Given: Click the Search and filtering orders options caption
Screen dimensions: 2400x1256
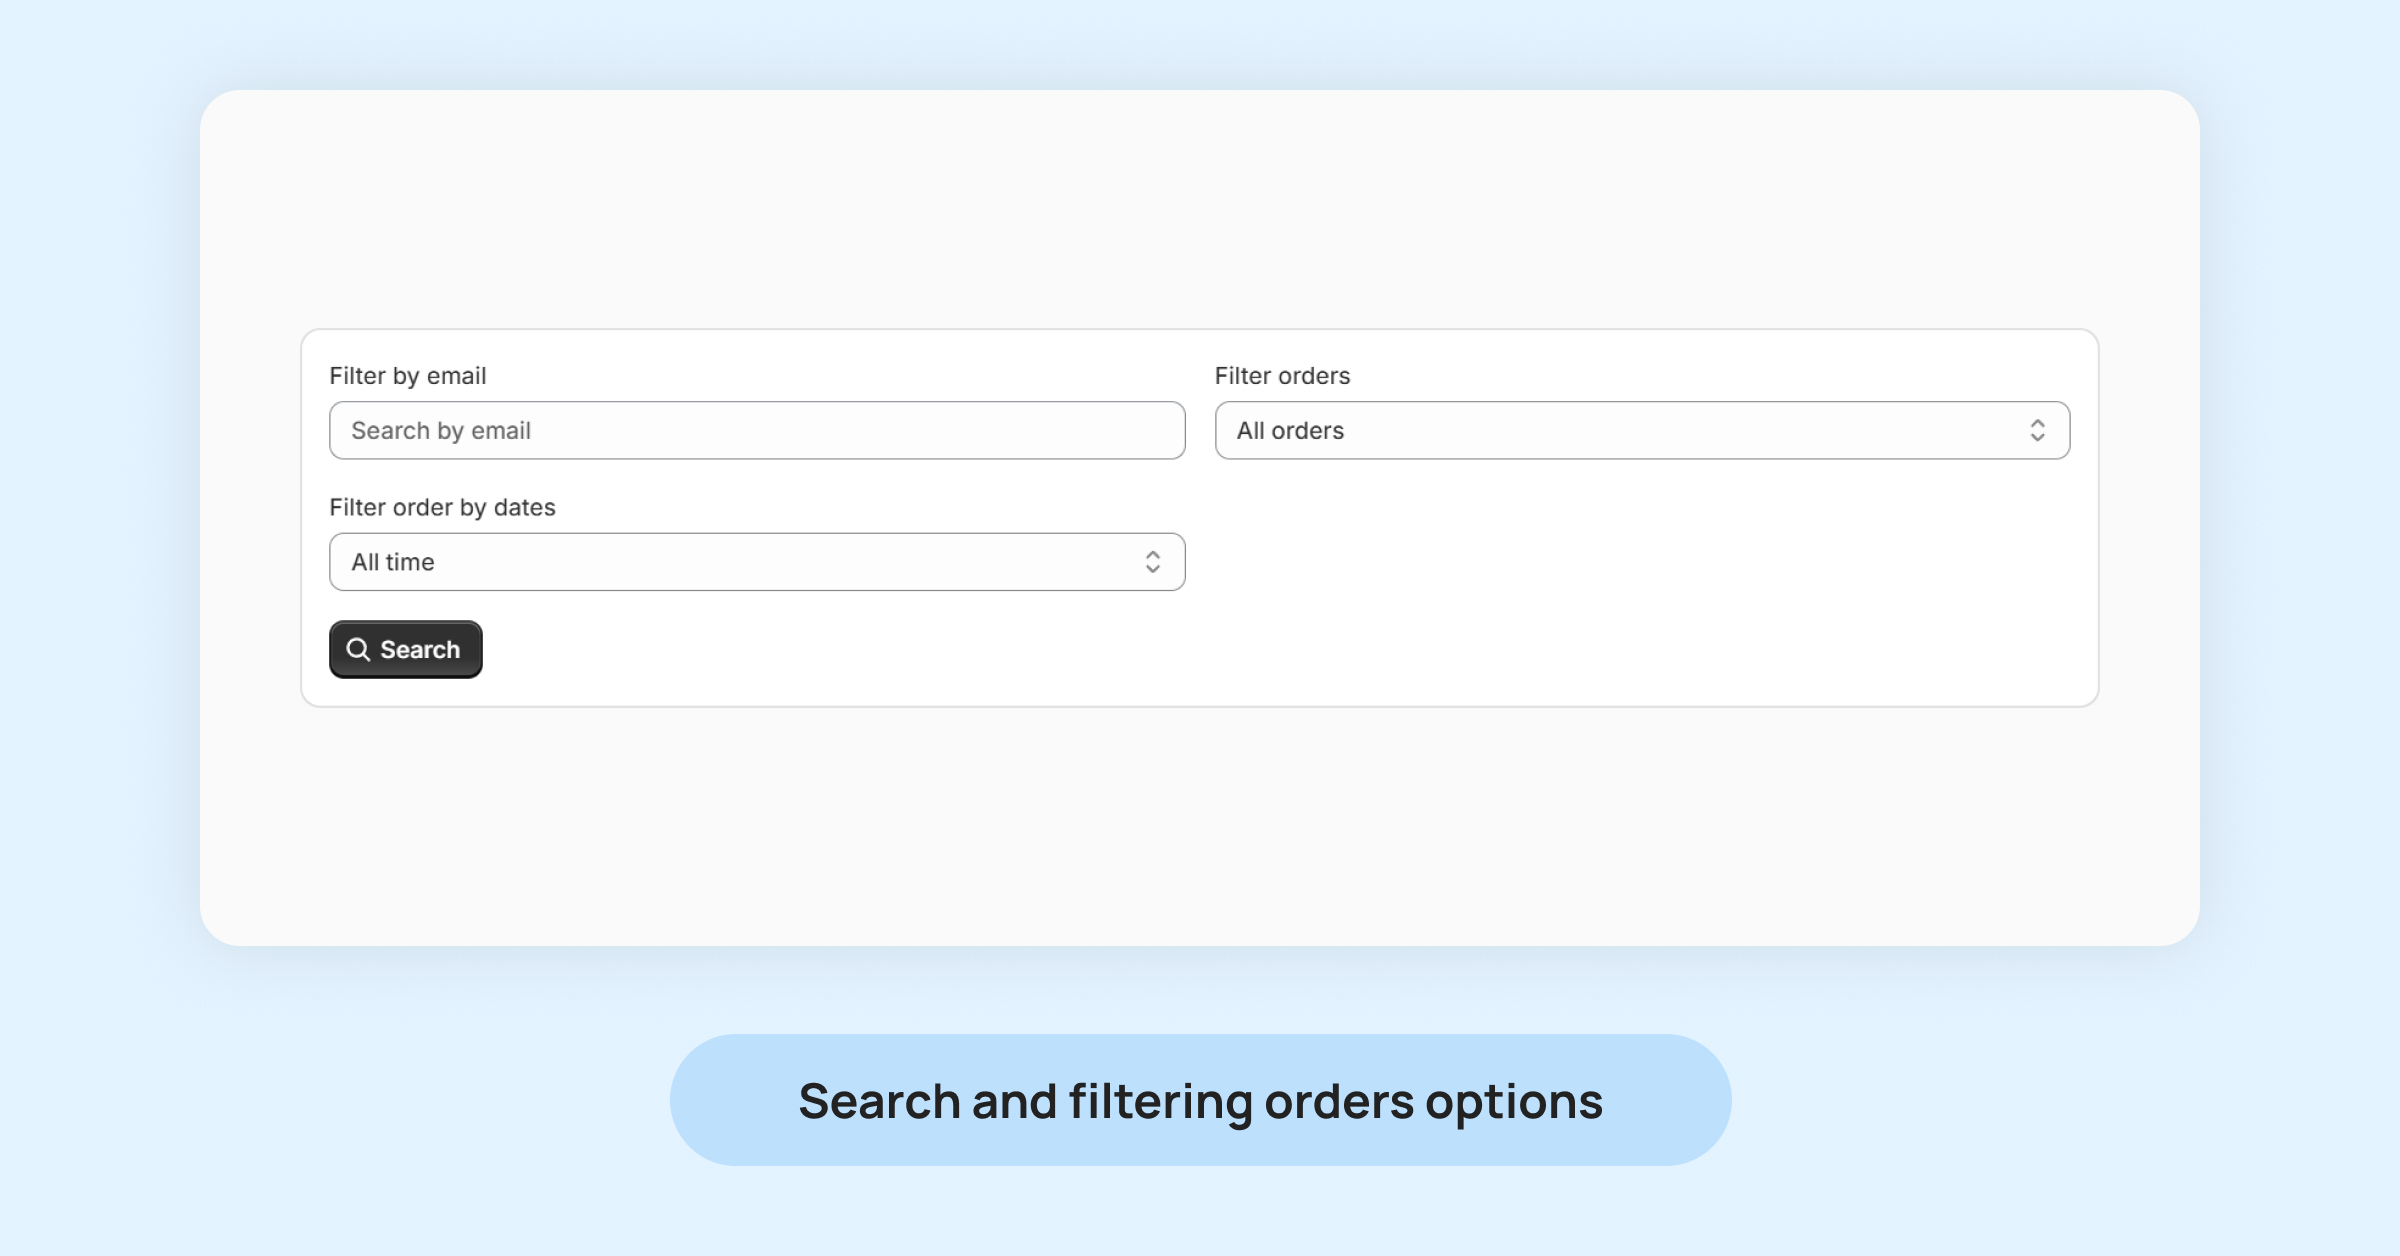Looking at the screenshot, I should (1200, 1101).
